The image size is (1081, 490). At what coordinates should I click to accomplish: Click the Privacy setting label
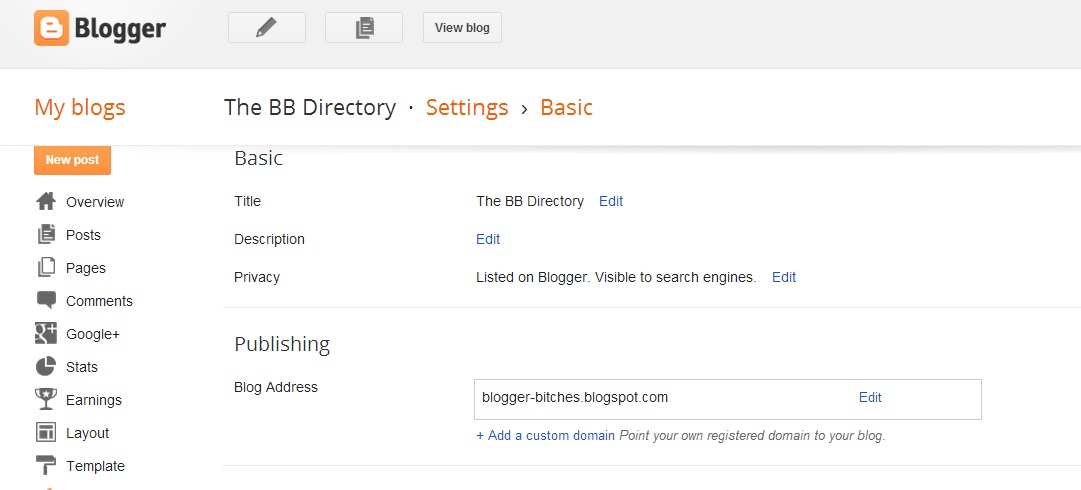tap(257, 277)
